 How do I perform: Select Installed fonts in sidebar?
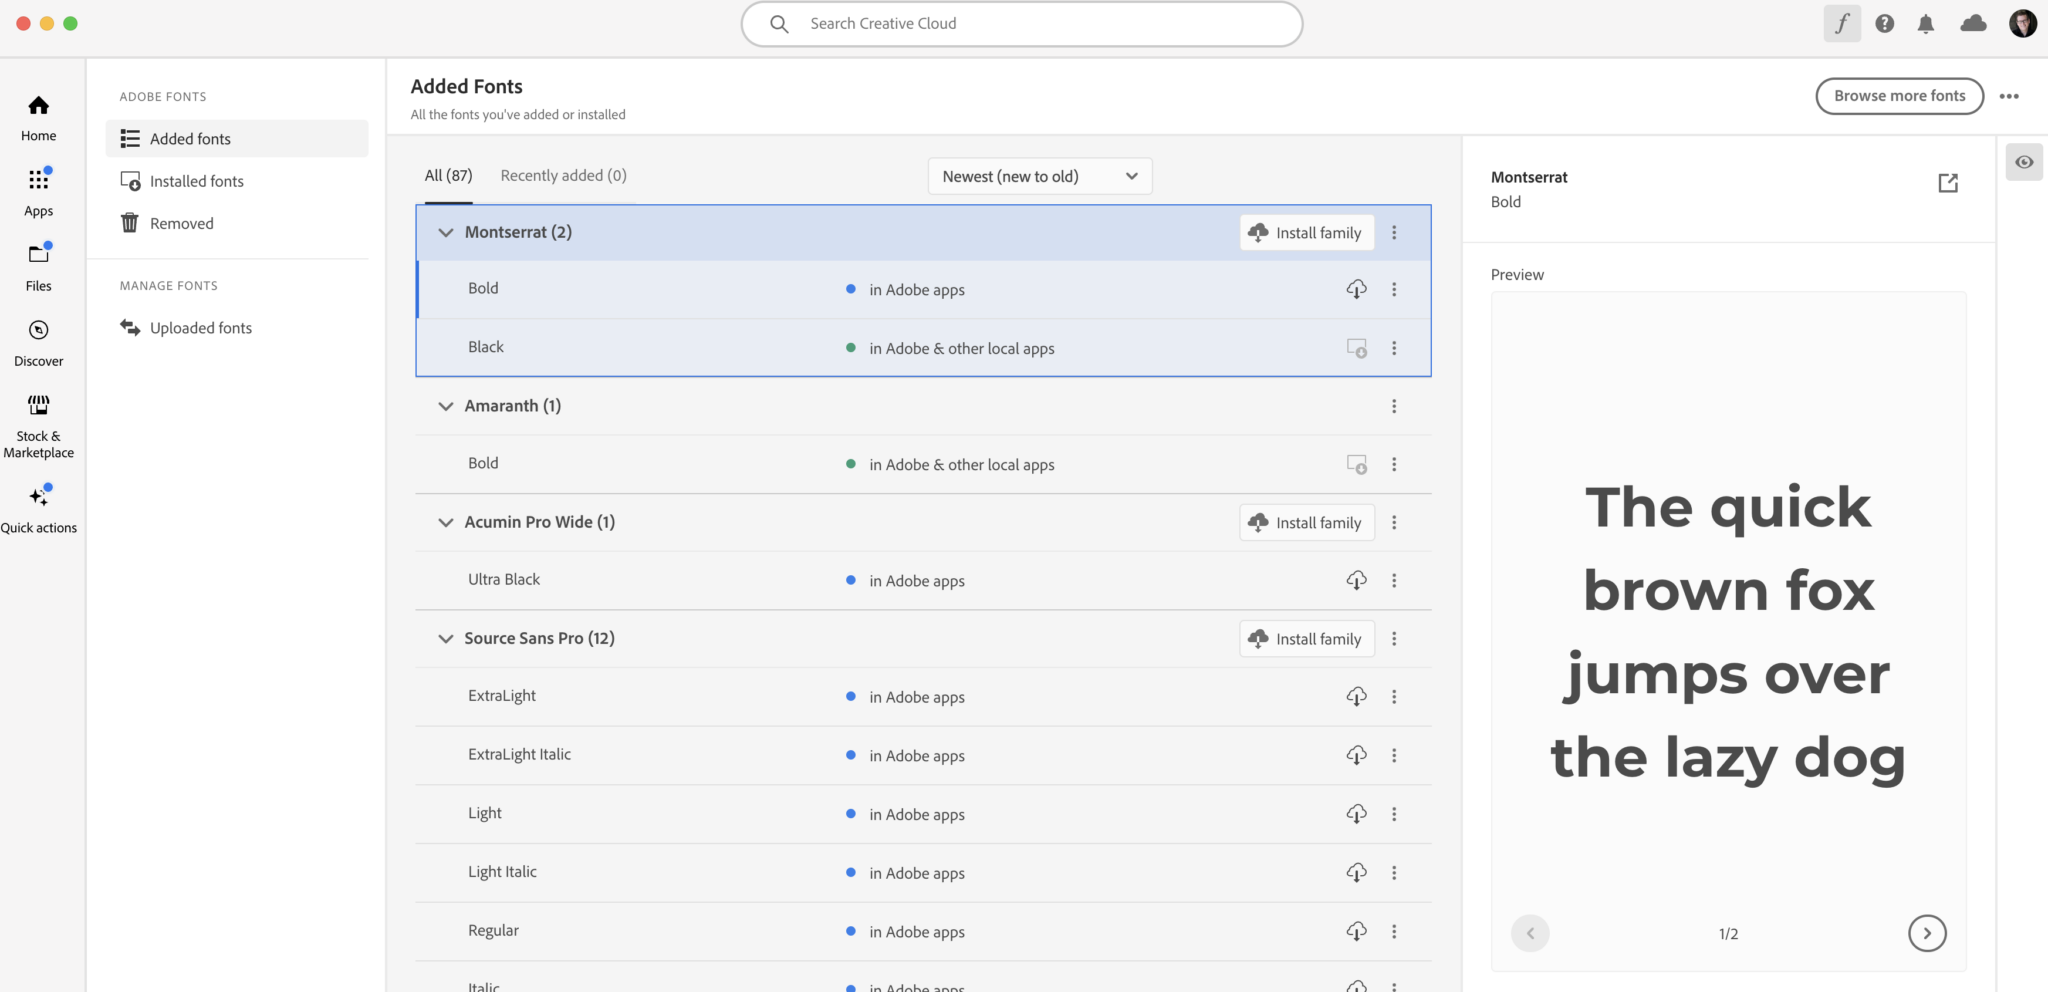tap(196, 181)
